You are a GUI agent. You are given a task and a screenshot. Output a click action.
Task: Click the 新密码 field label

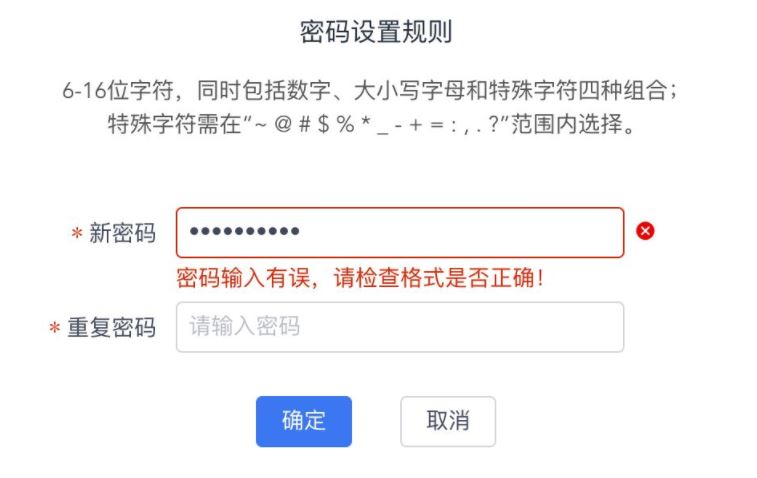click(x=123, y=233)
